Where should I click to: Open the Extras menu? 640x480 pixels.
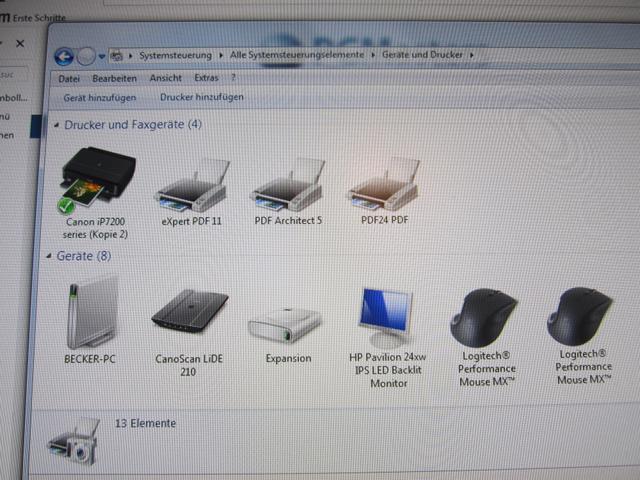pyautogui.click(x=206, y=78)
